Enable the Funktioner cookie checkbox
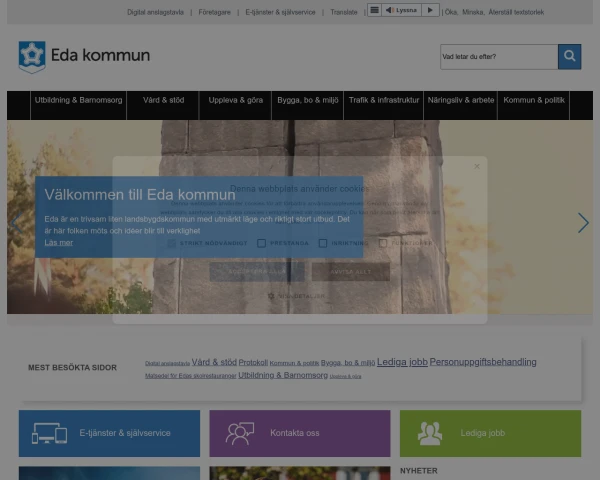 click(x=383, y=243)
